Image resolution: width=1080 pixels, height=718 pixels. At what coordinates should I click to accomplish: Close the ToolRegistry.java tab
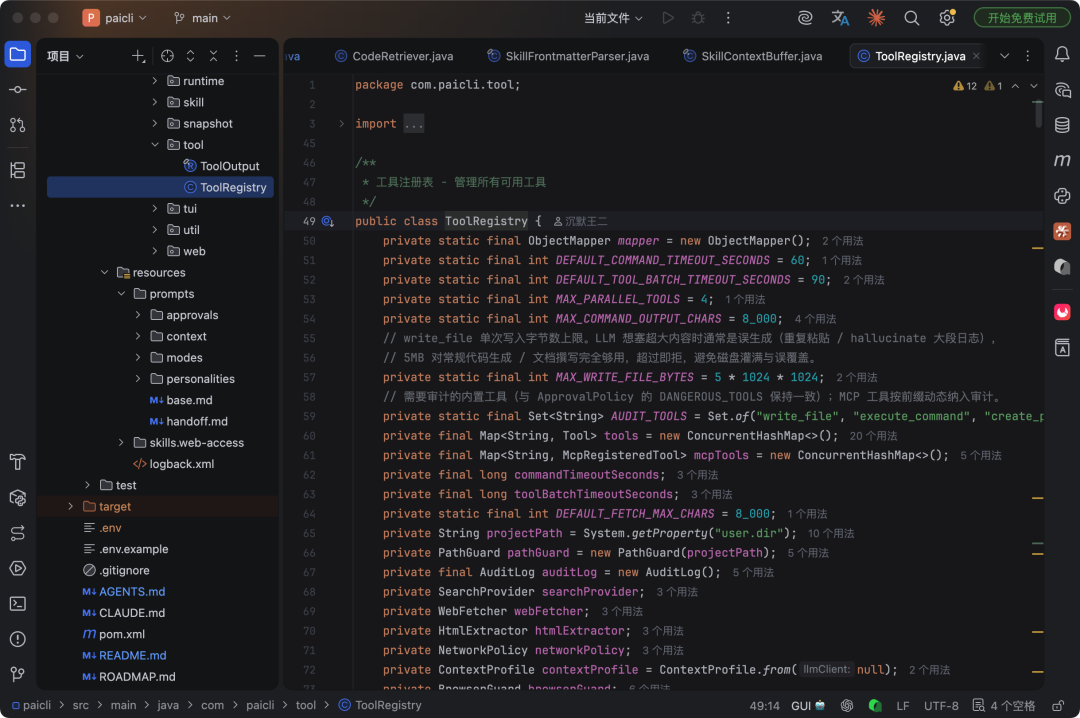(x=976, y=56)
